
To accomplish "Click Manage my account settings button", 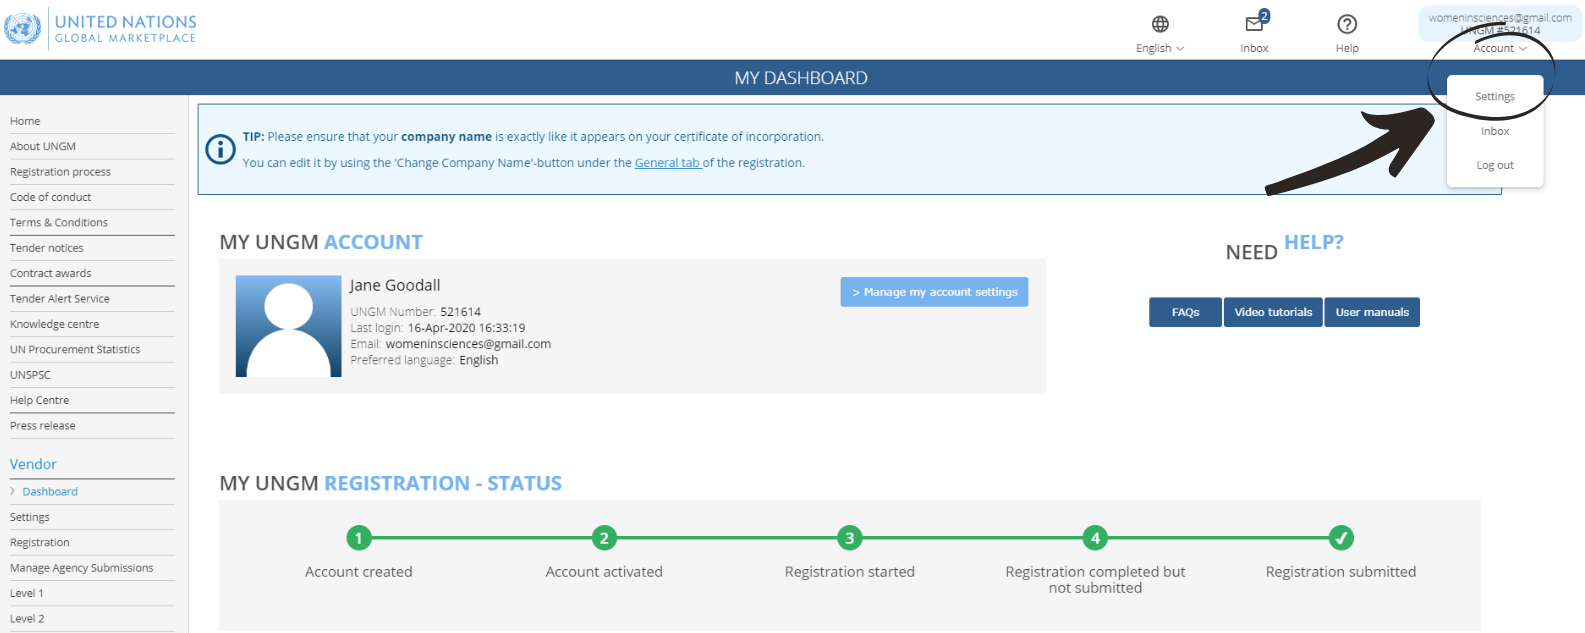I will (934, 292).
